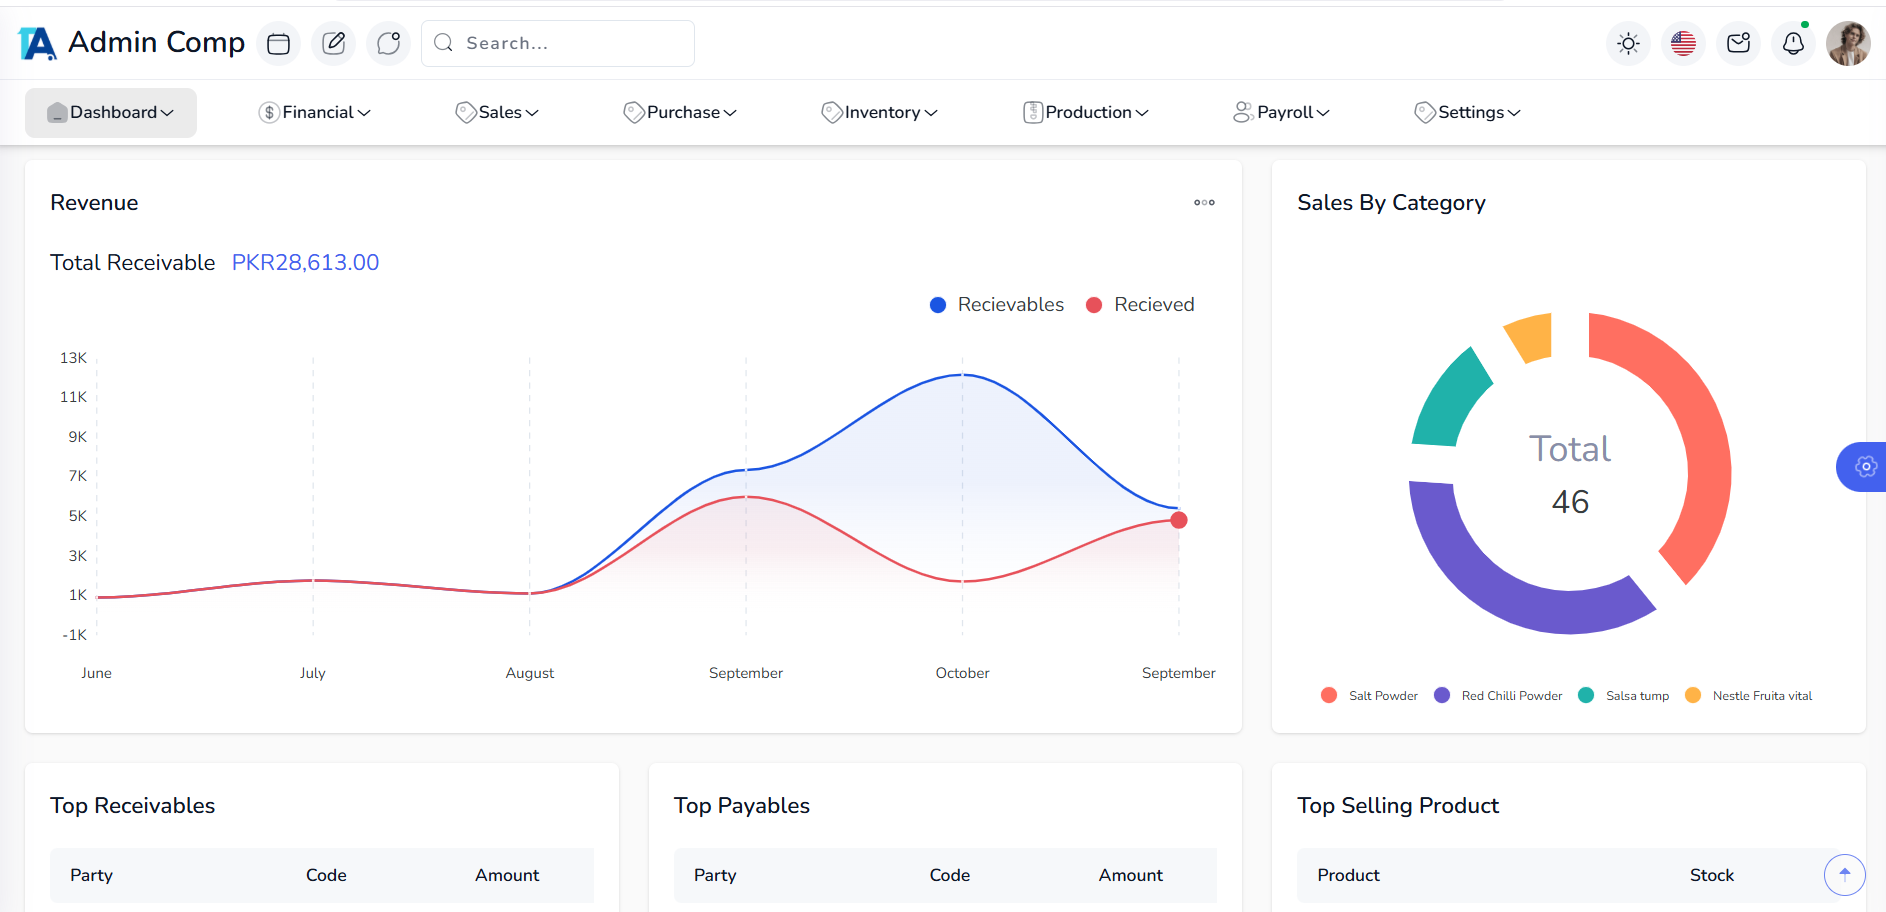Select the US flag language icon
The image size is (1886, 912).
click(x=1683, y=44)
